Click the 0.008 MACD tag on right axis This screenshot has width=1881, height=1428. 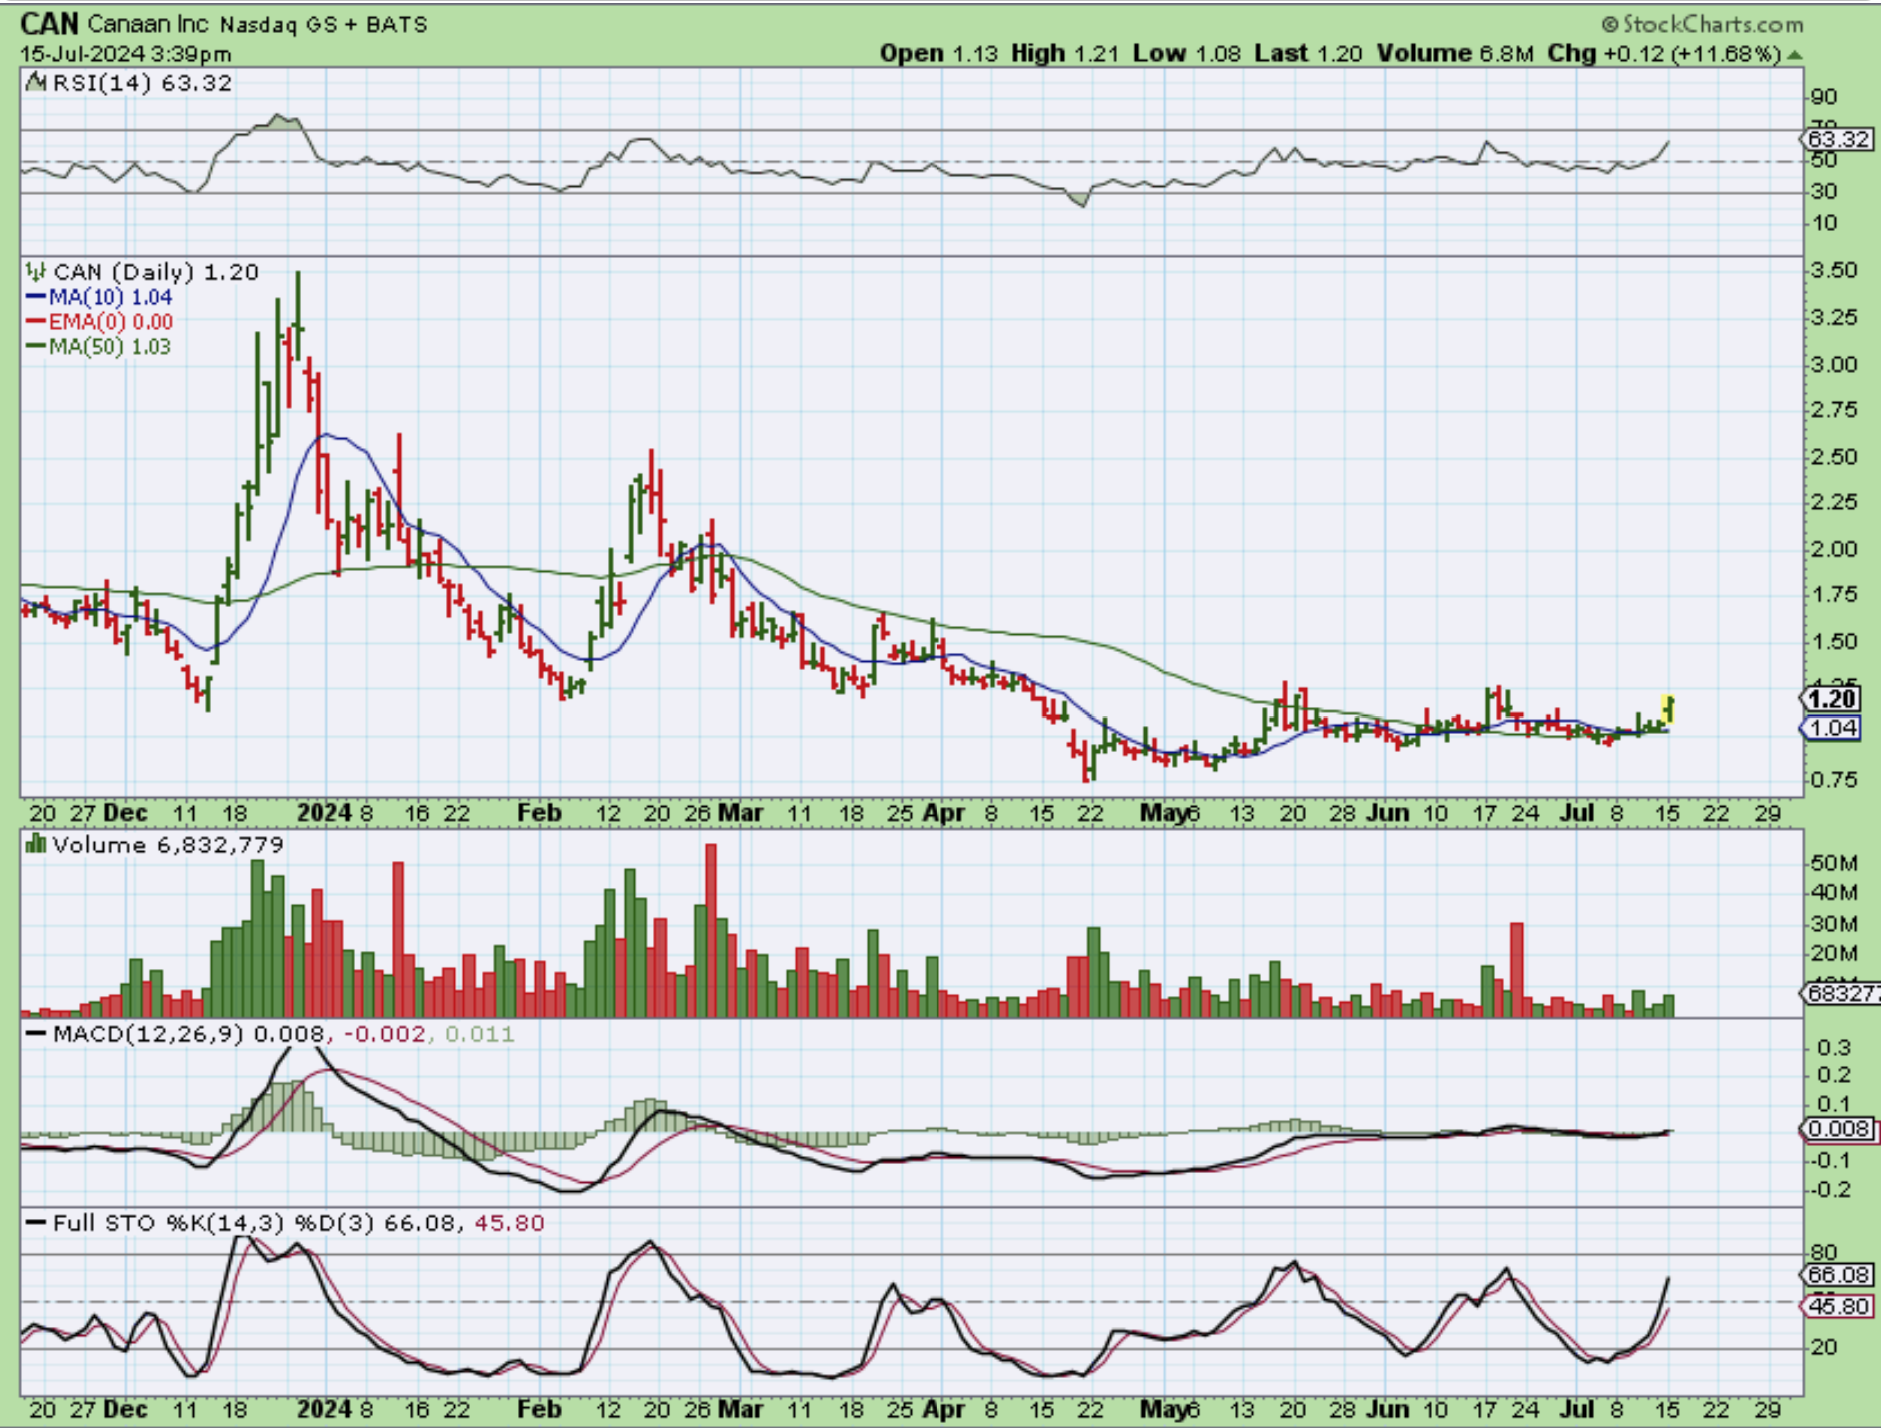pyautogui.click(x=1838, y=1129)
